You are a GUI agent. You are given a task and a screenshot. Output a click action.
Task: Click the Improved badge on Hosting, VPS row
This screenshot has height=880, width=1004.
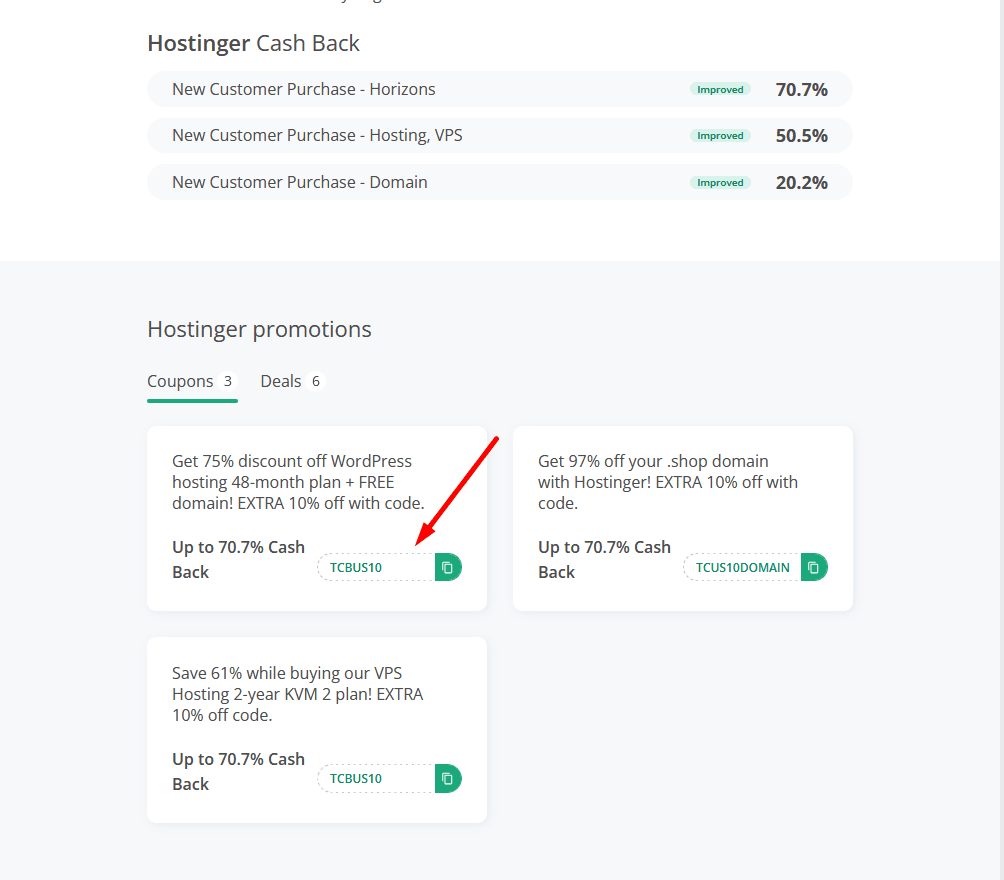pos(720,135)
